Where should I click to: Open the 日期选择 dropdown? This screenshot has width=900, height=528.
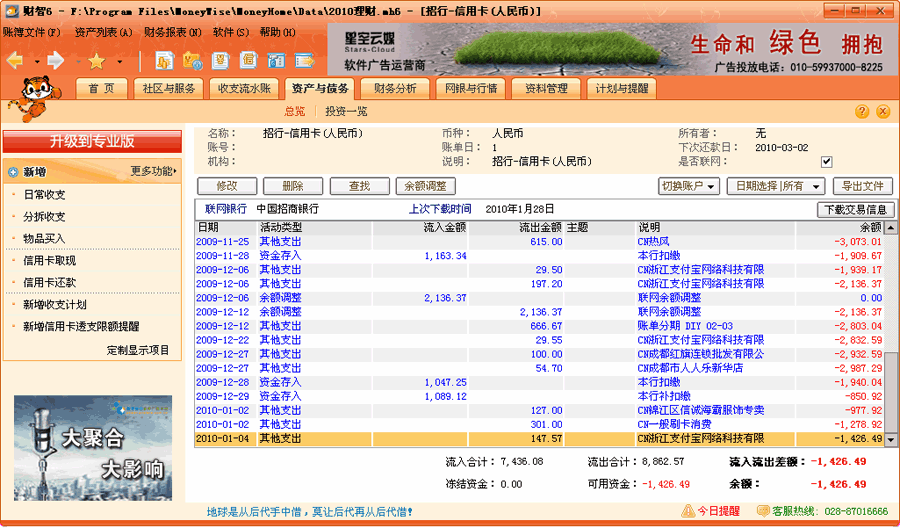tap(775, 186)
